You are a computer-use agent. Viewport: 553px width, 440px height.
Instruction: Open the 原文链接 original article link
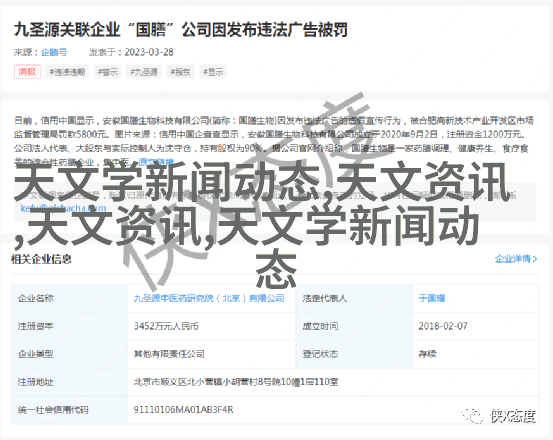point(156,162)
